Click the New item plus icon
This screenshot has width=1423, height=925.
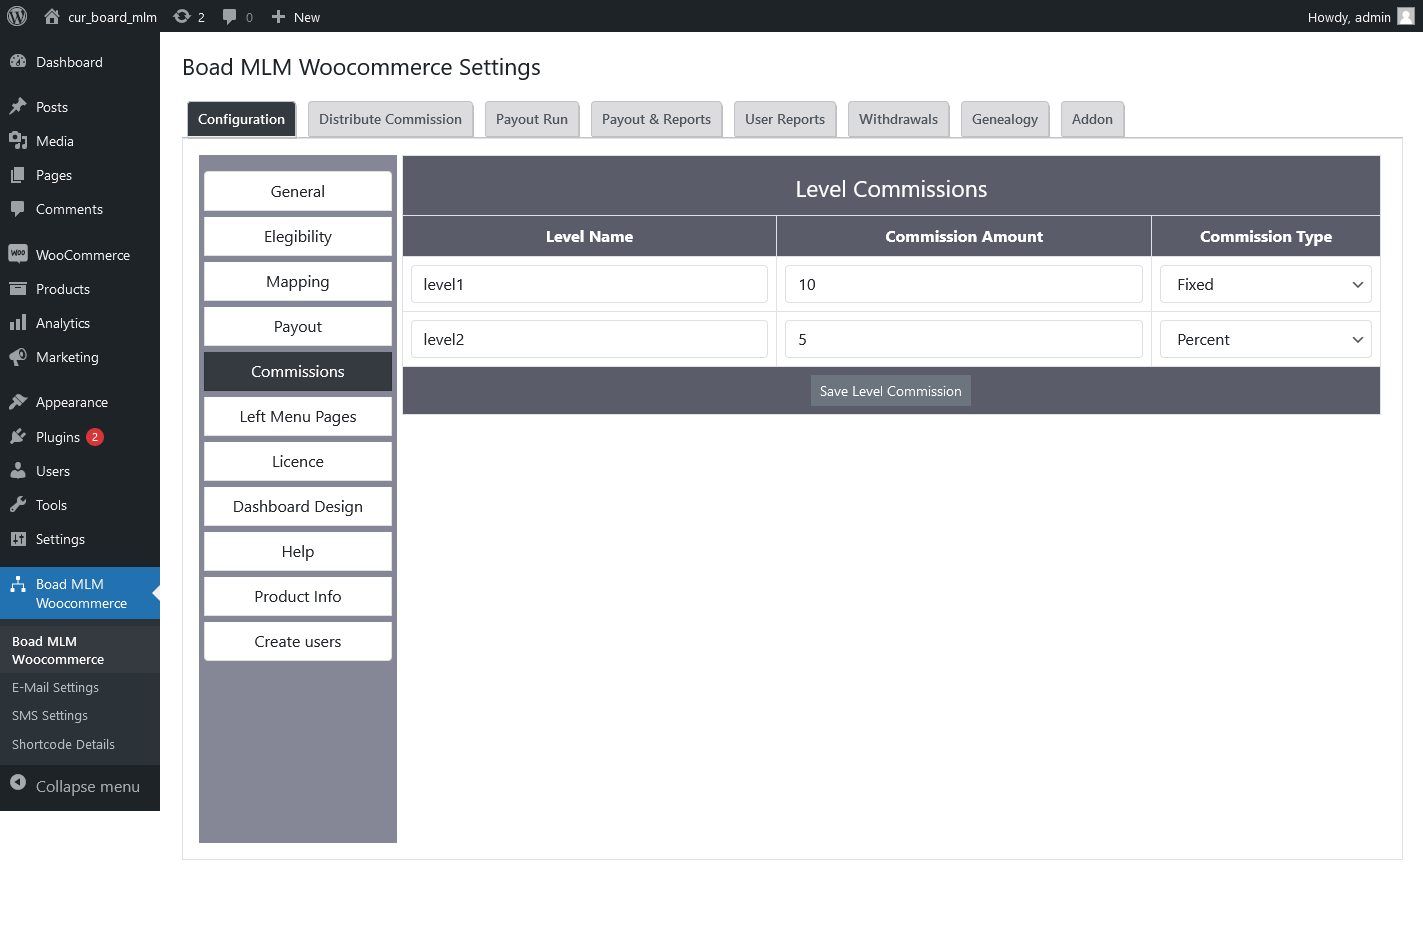pos(278,16)
